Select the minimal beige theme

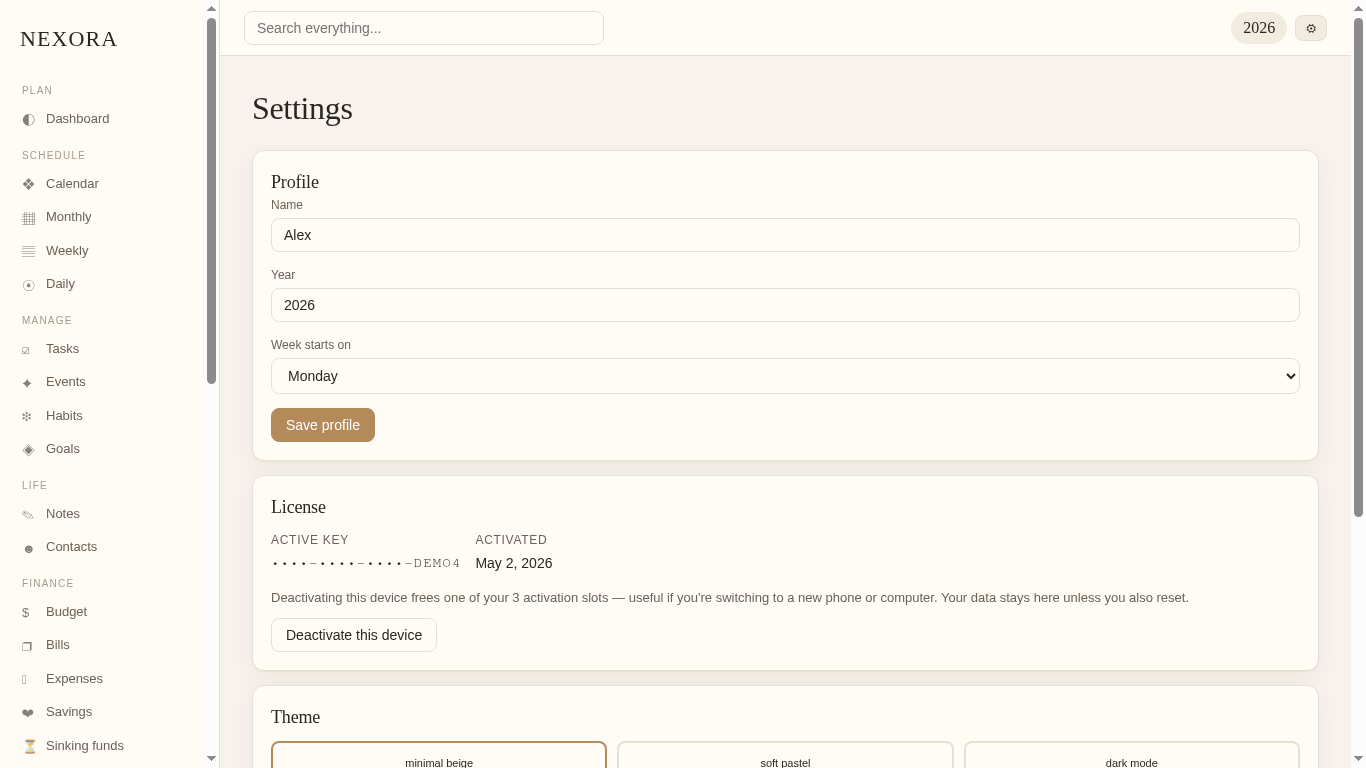(x=439, y=756)
